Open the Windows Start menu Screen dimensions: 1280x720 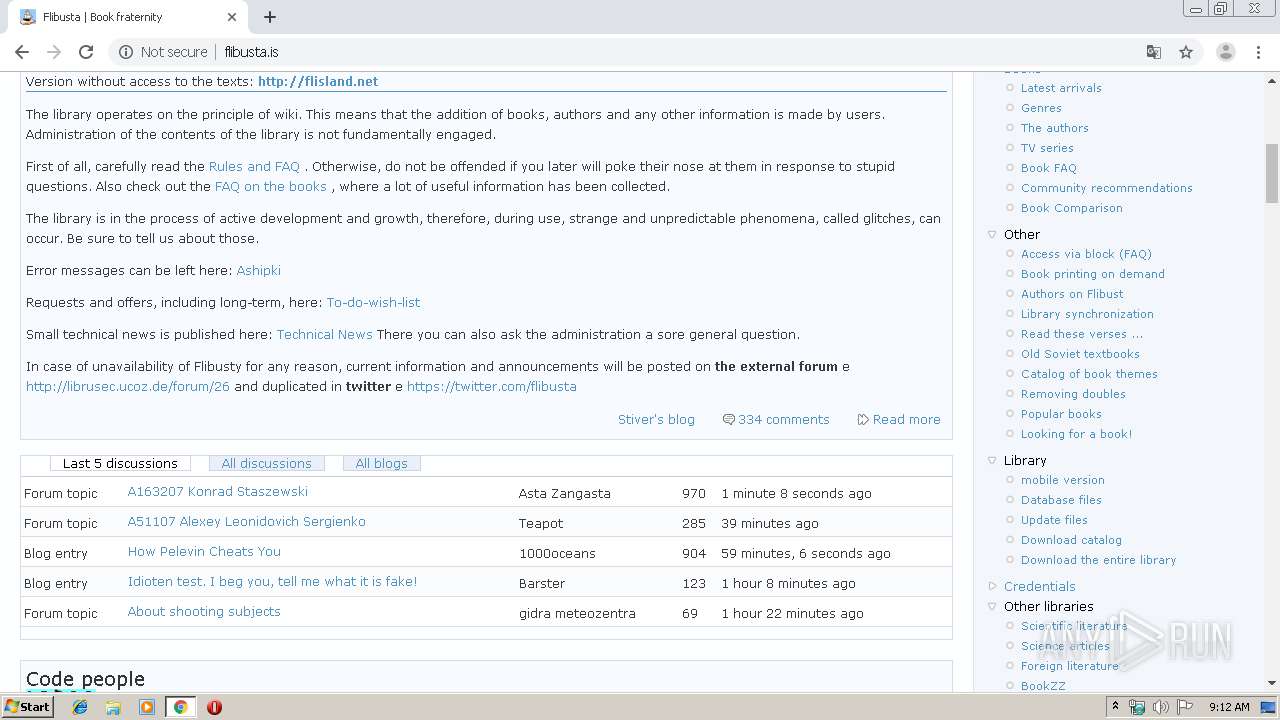tap(27, 707)
